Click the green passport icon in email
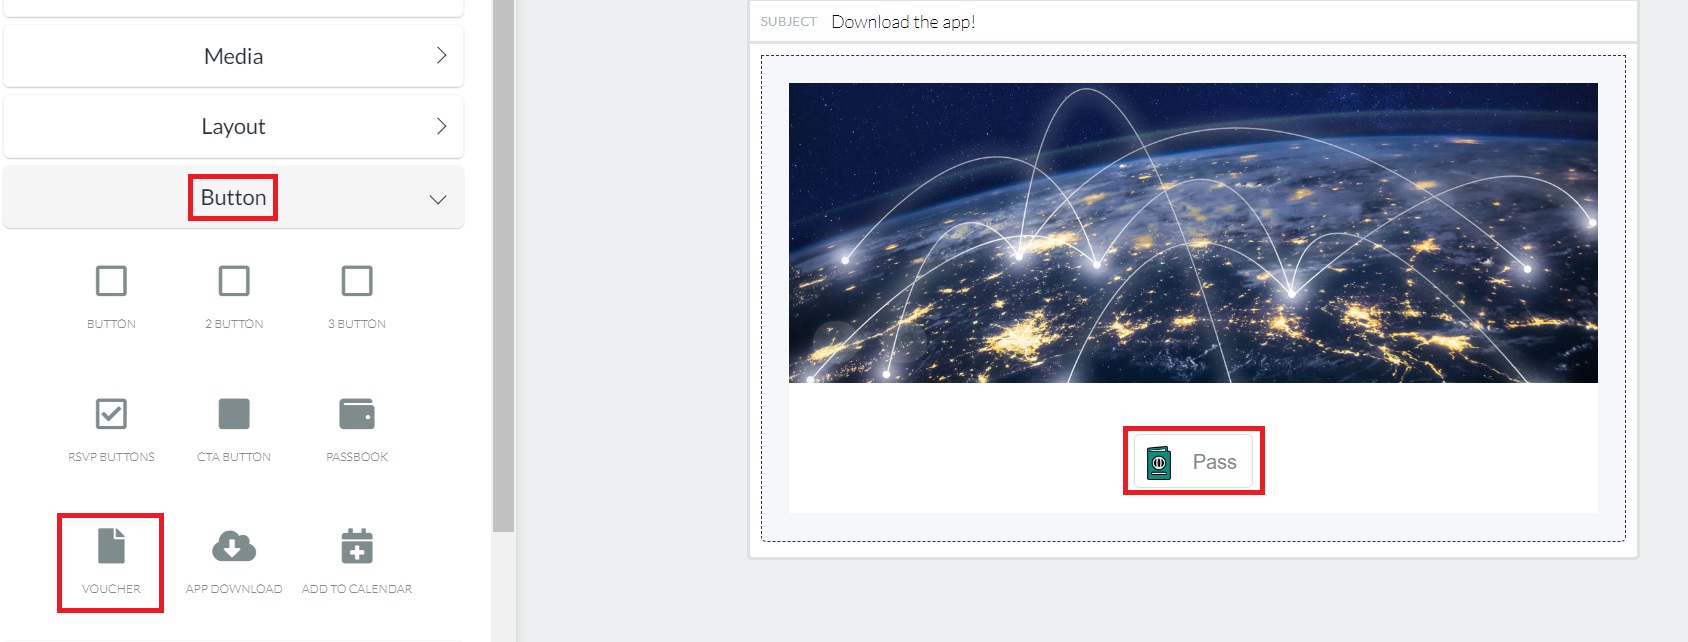 (1159, 462)
